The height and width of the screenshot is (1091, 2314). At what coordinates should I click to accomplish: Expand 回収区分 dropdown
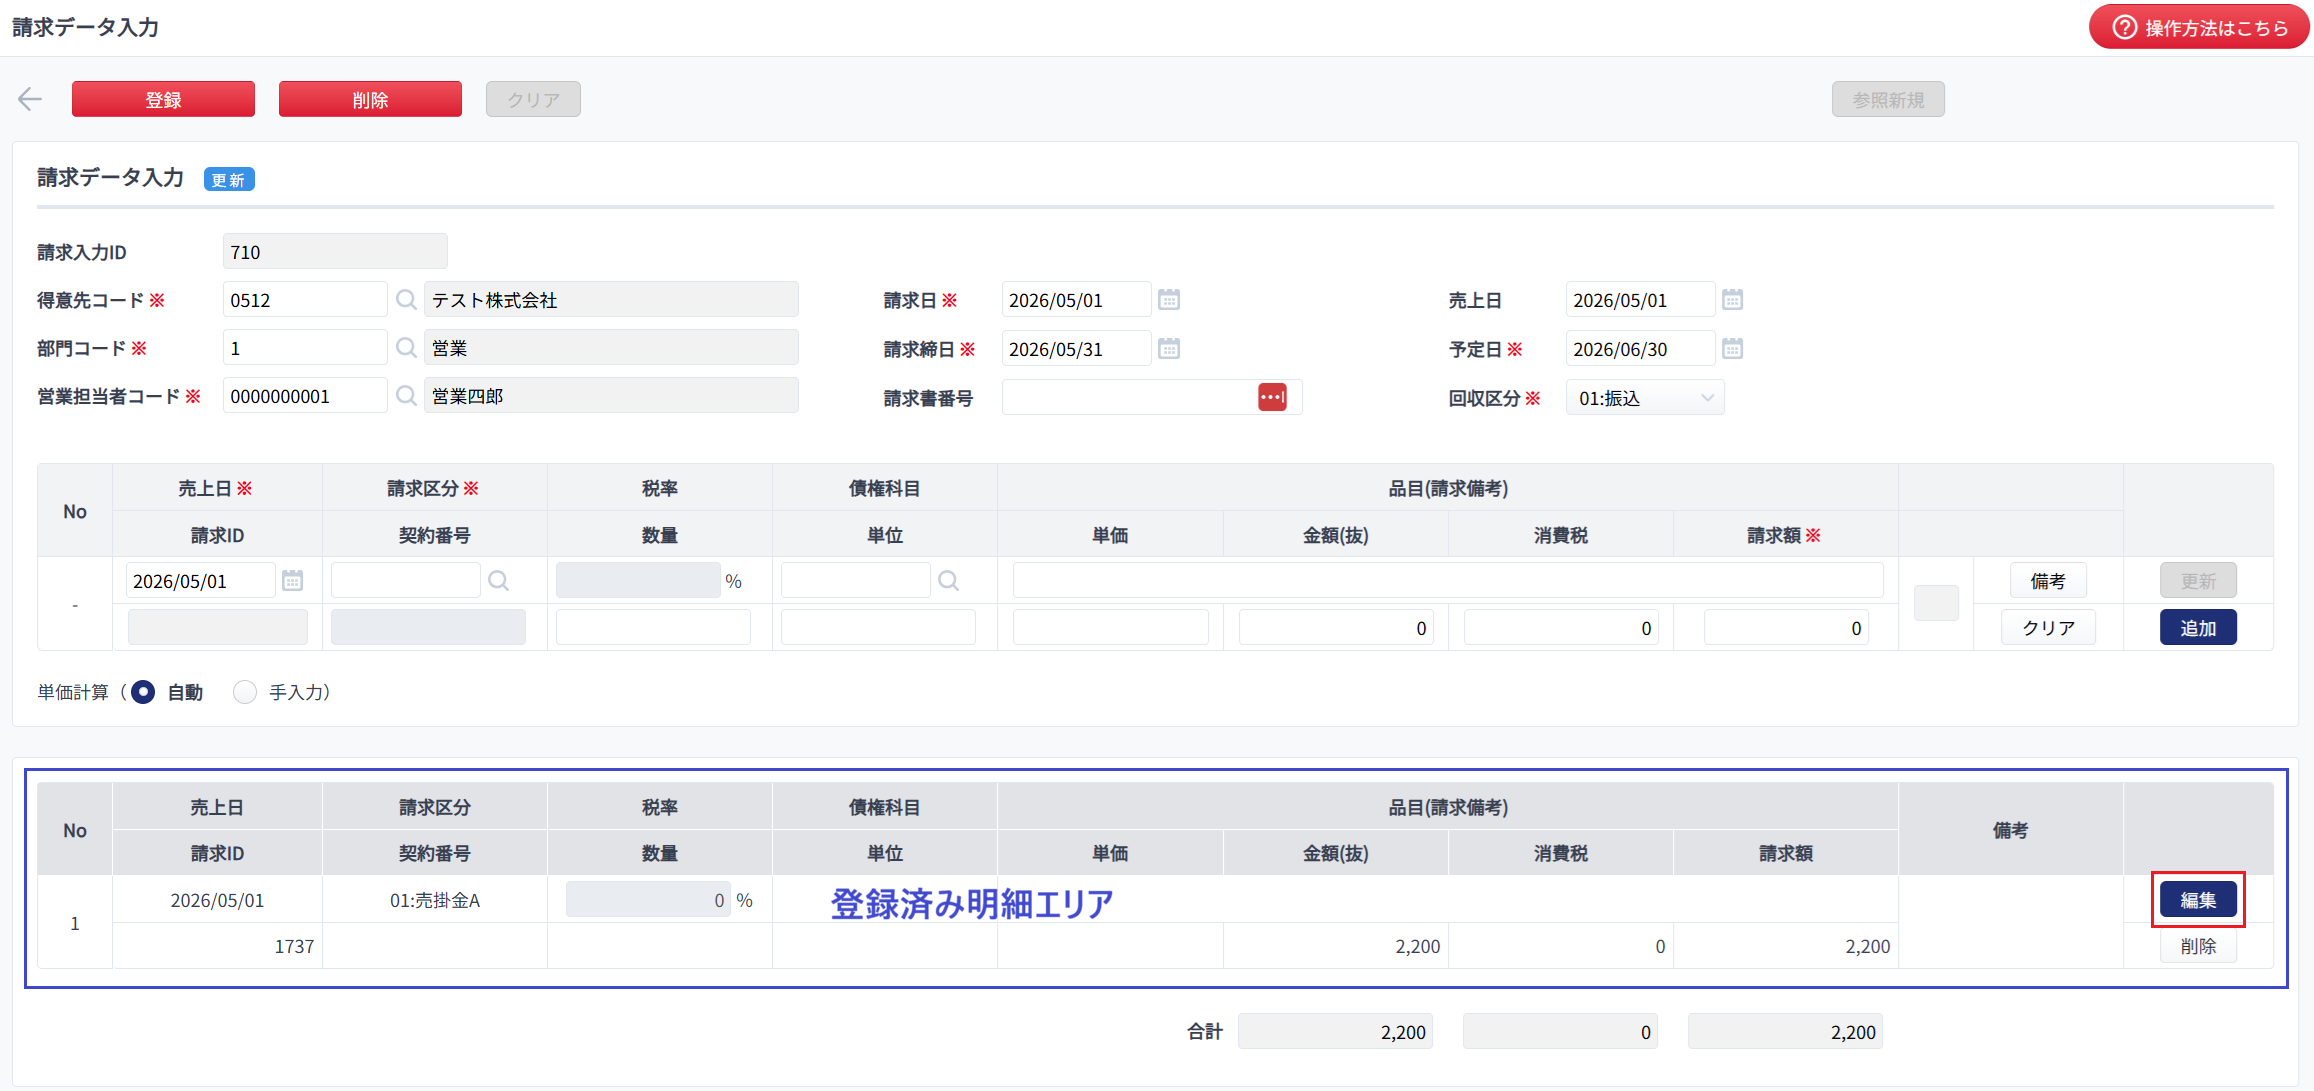1645,398
